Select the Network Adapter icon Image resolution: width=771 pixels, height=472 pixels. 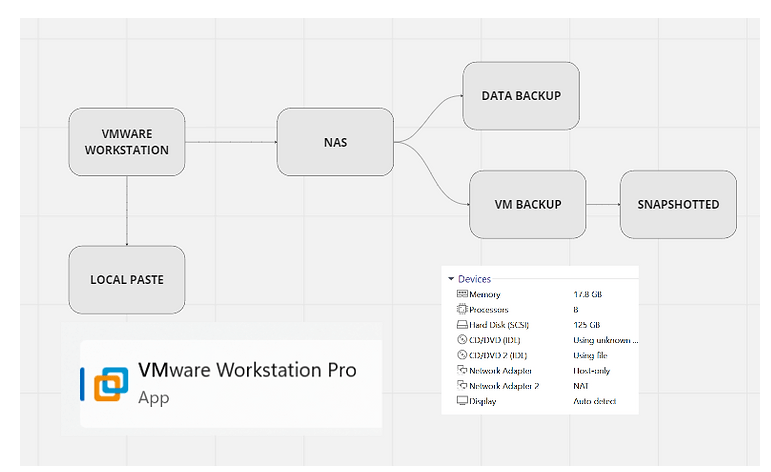pos(462,370)
